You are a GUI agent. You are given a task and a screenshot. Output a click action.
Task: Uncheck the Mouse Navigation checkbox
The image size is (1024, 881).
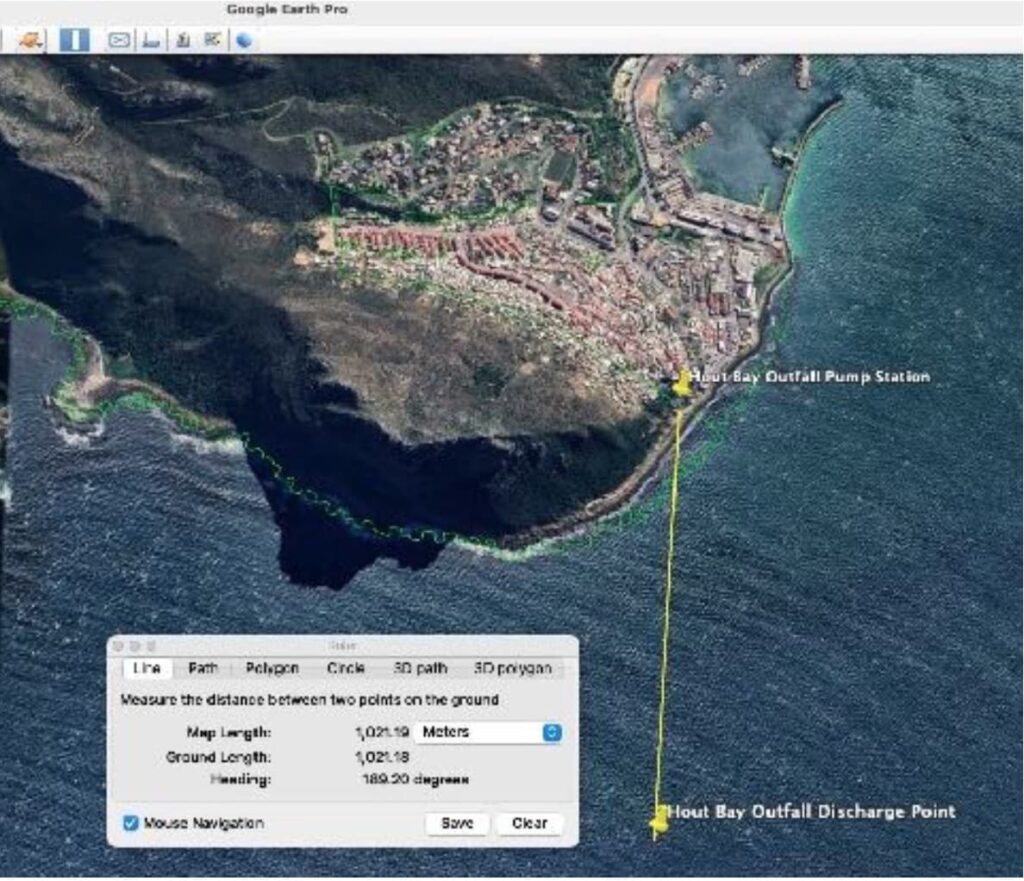tap(130, 823)
